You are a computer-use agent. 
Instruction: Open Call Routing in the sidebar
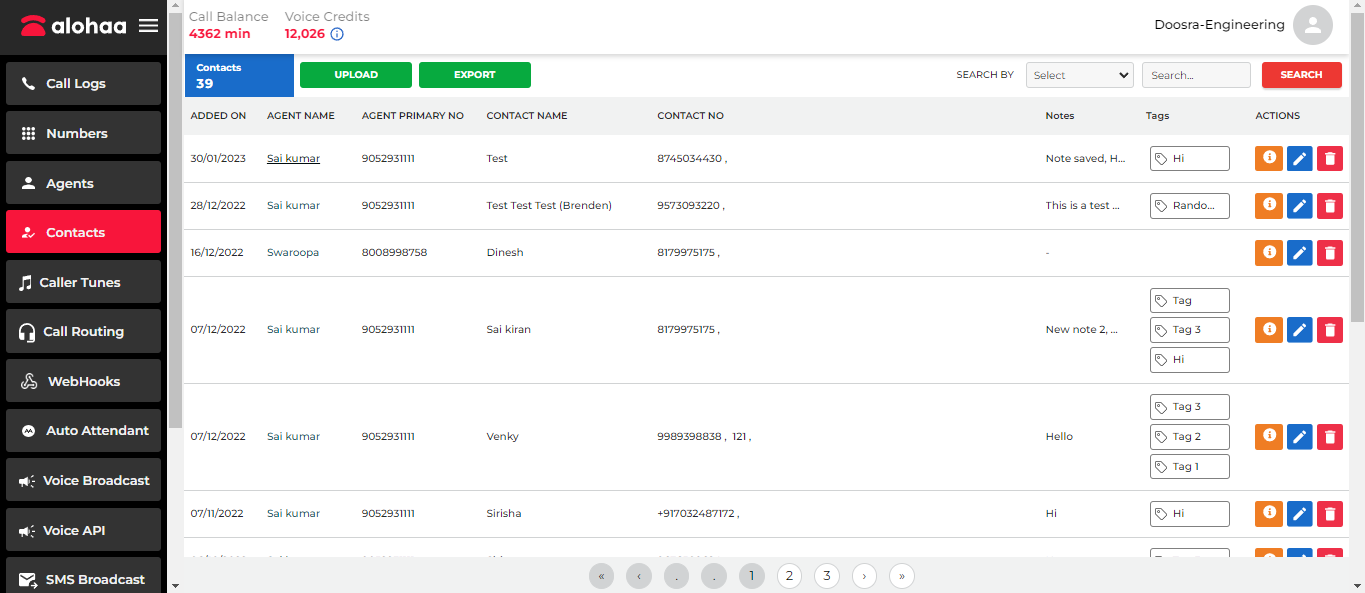coord(83,331)
